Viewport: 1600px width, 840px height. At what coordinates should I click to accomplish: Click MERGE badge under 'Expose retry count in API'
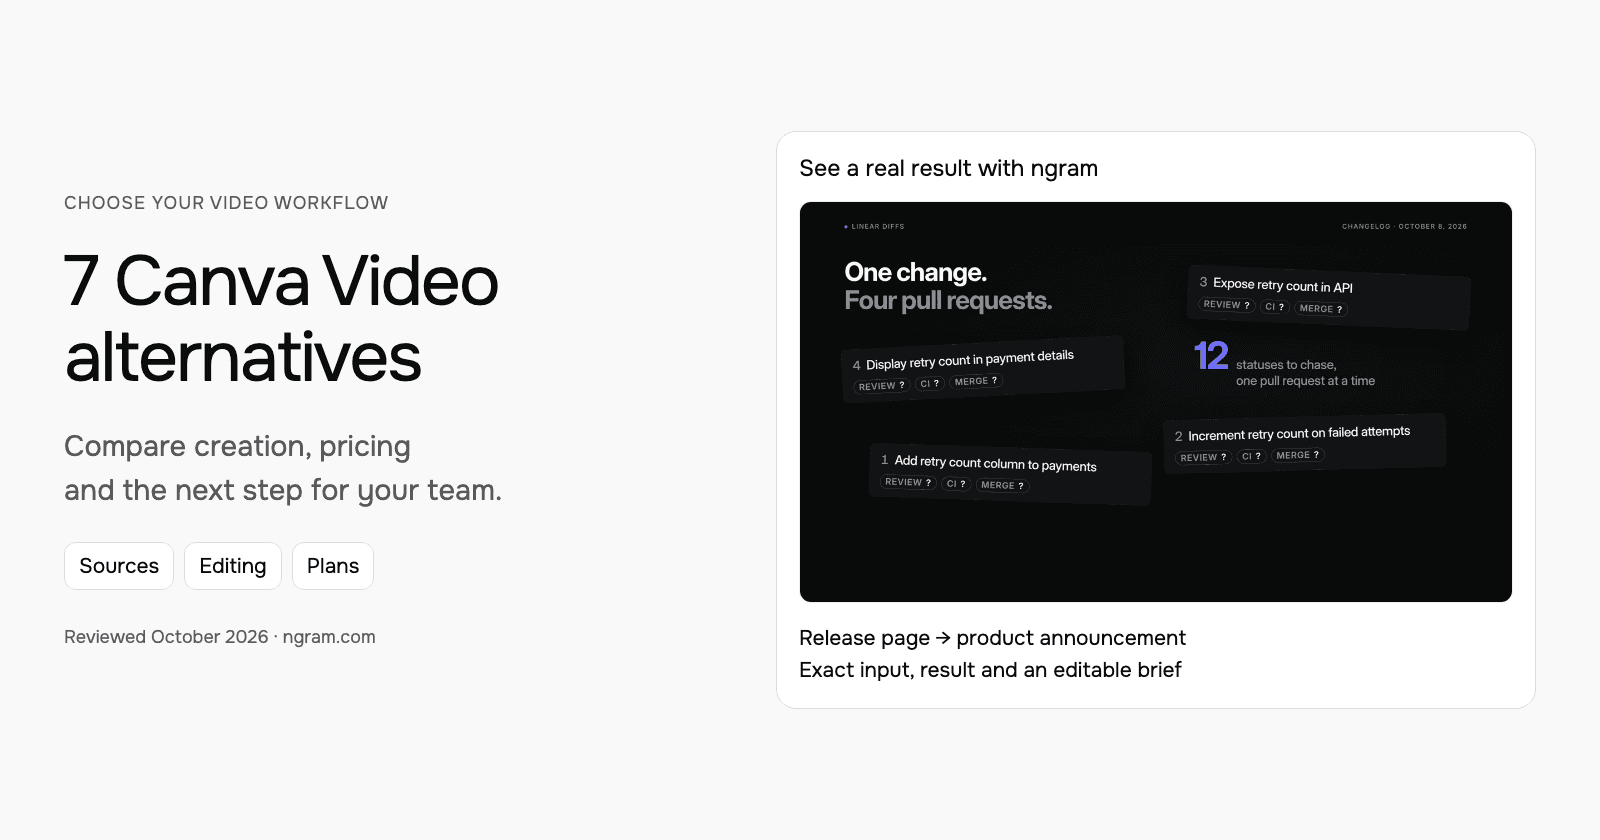coord(1321,309)
